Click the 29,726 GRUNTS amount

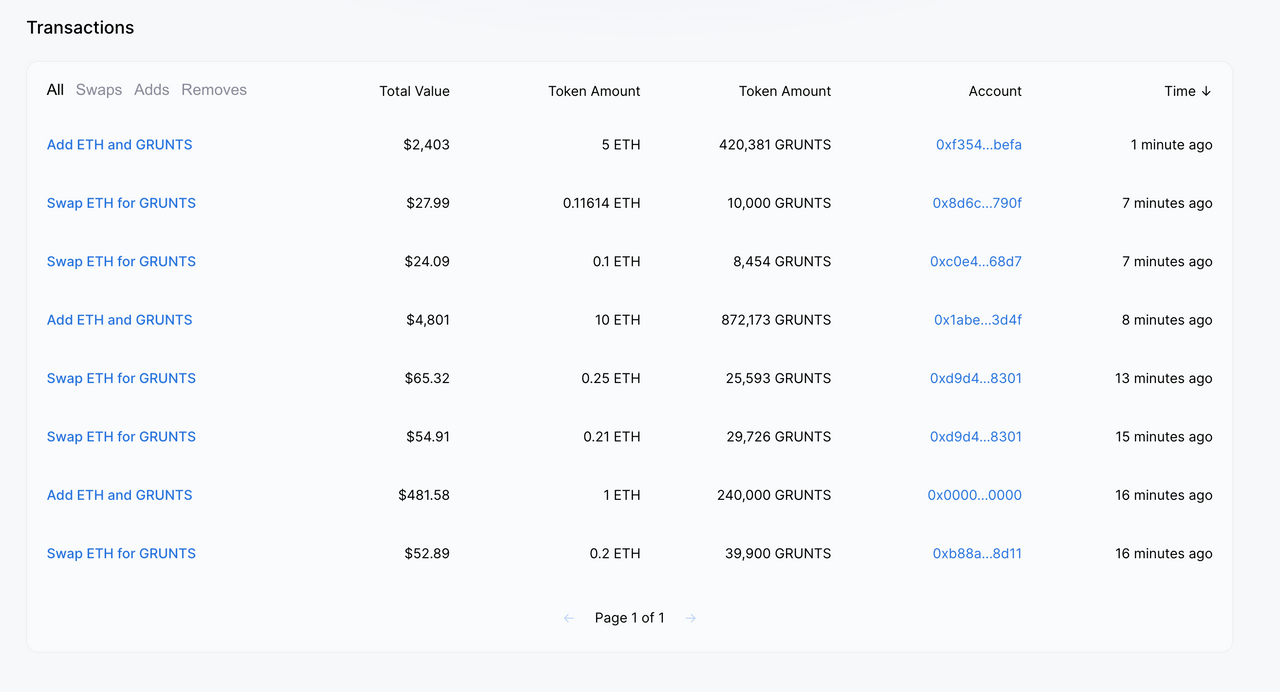coord(779,437)
